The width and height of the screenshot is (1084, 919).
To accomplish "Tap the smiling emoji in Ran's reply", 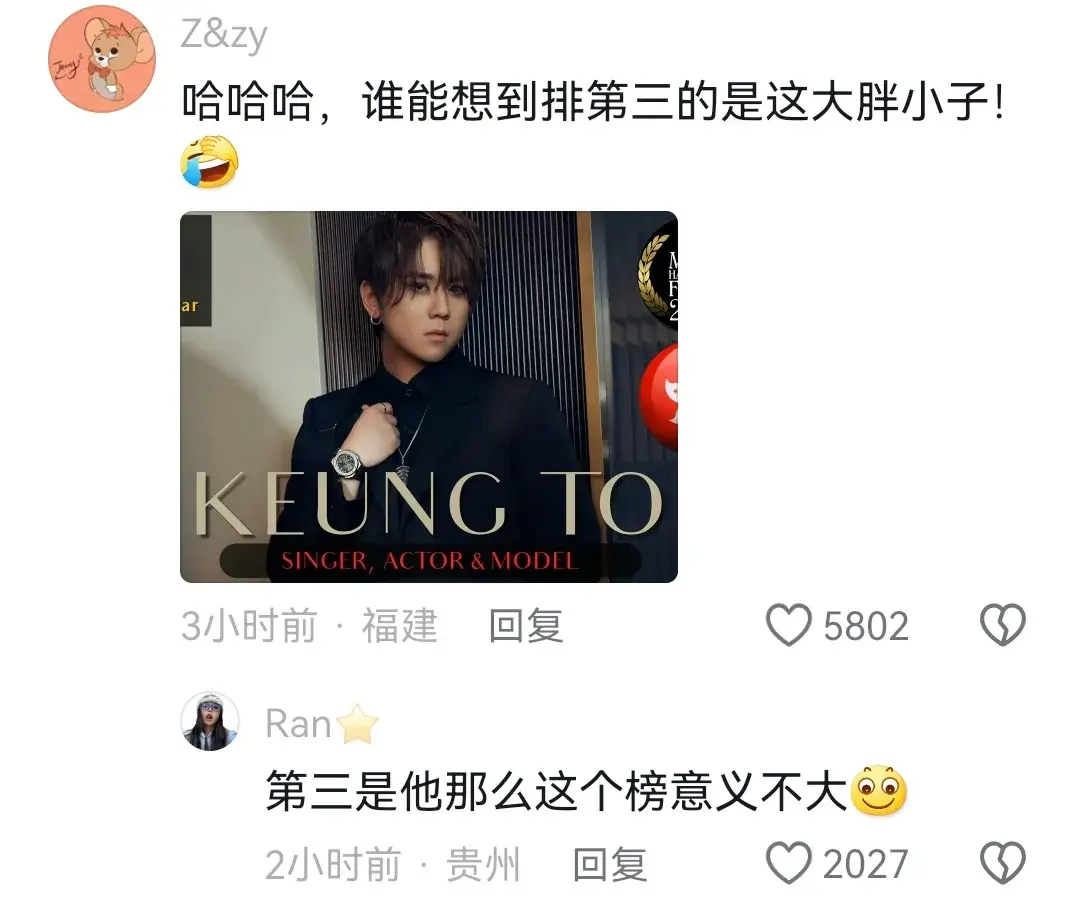I will [878, 791].
